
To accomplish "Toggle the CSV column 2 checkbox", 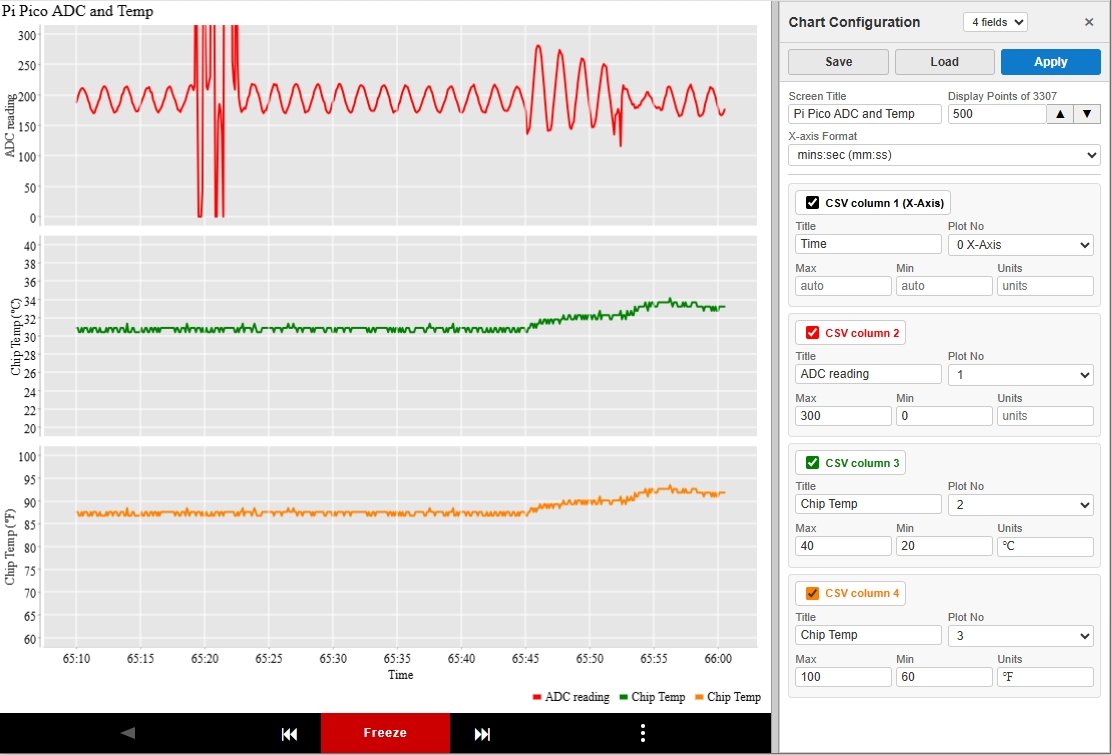I will (813, 333).
